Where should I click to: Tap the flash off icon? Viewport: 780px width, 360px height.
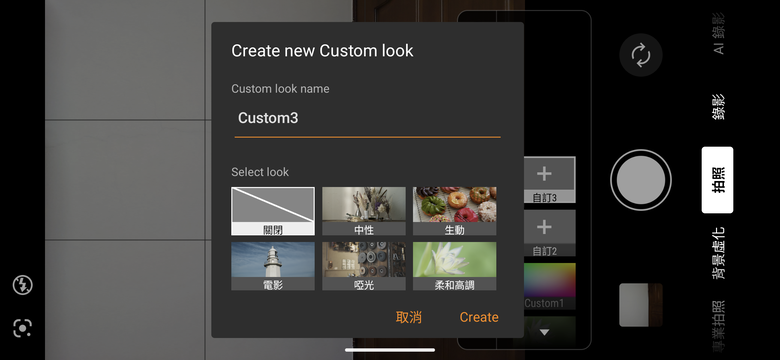[x=22, y=285]
